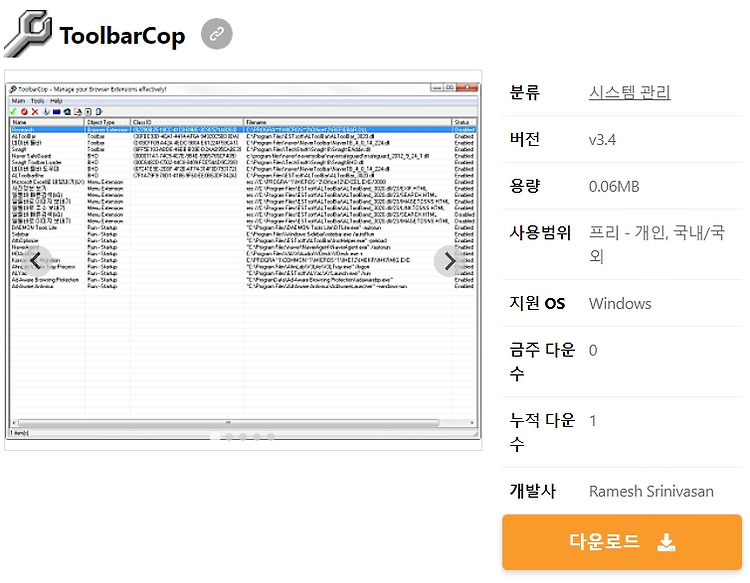Select the file size value 0.06MB
Screen dimensions: 750x583
[614, 187]
